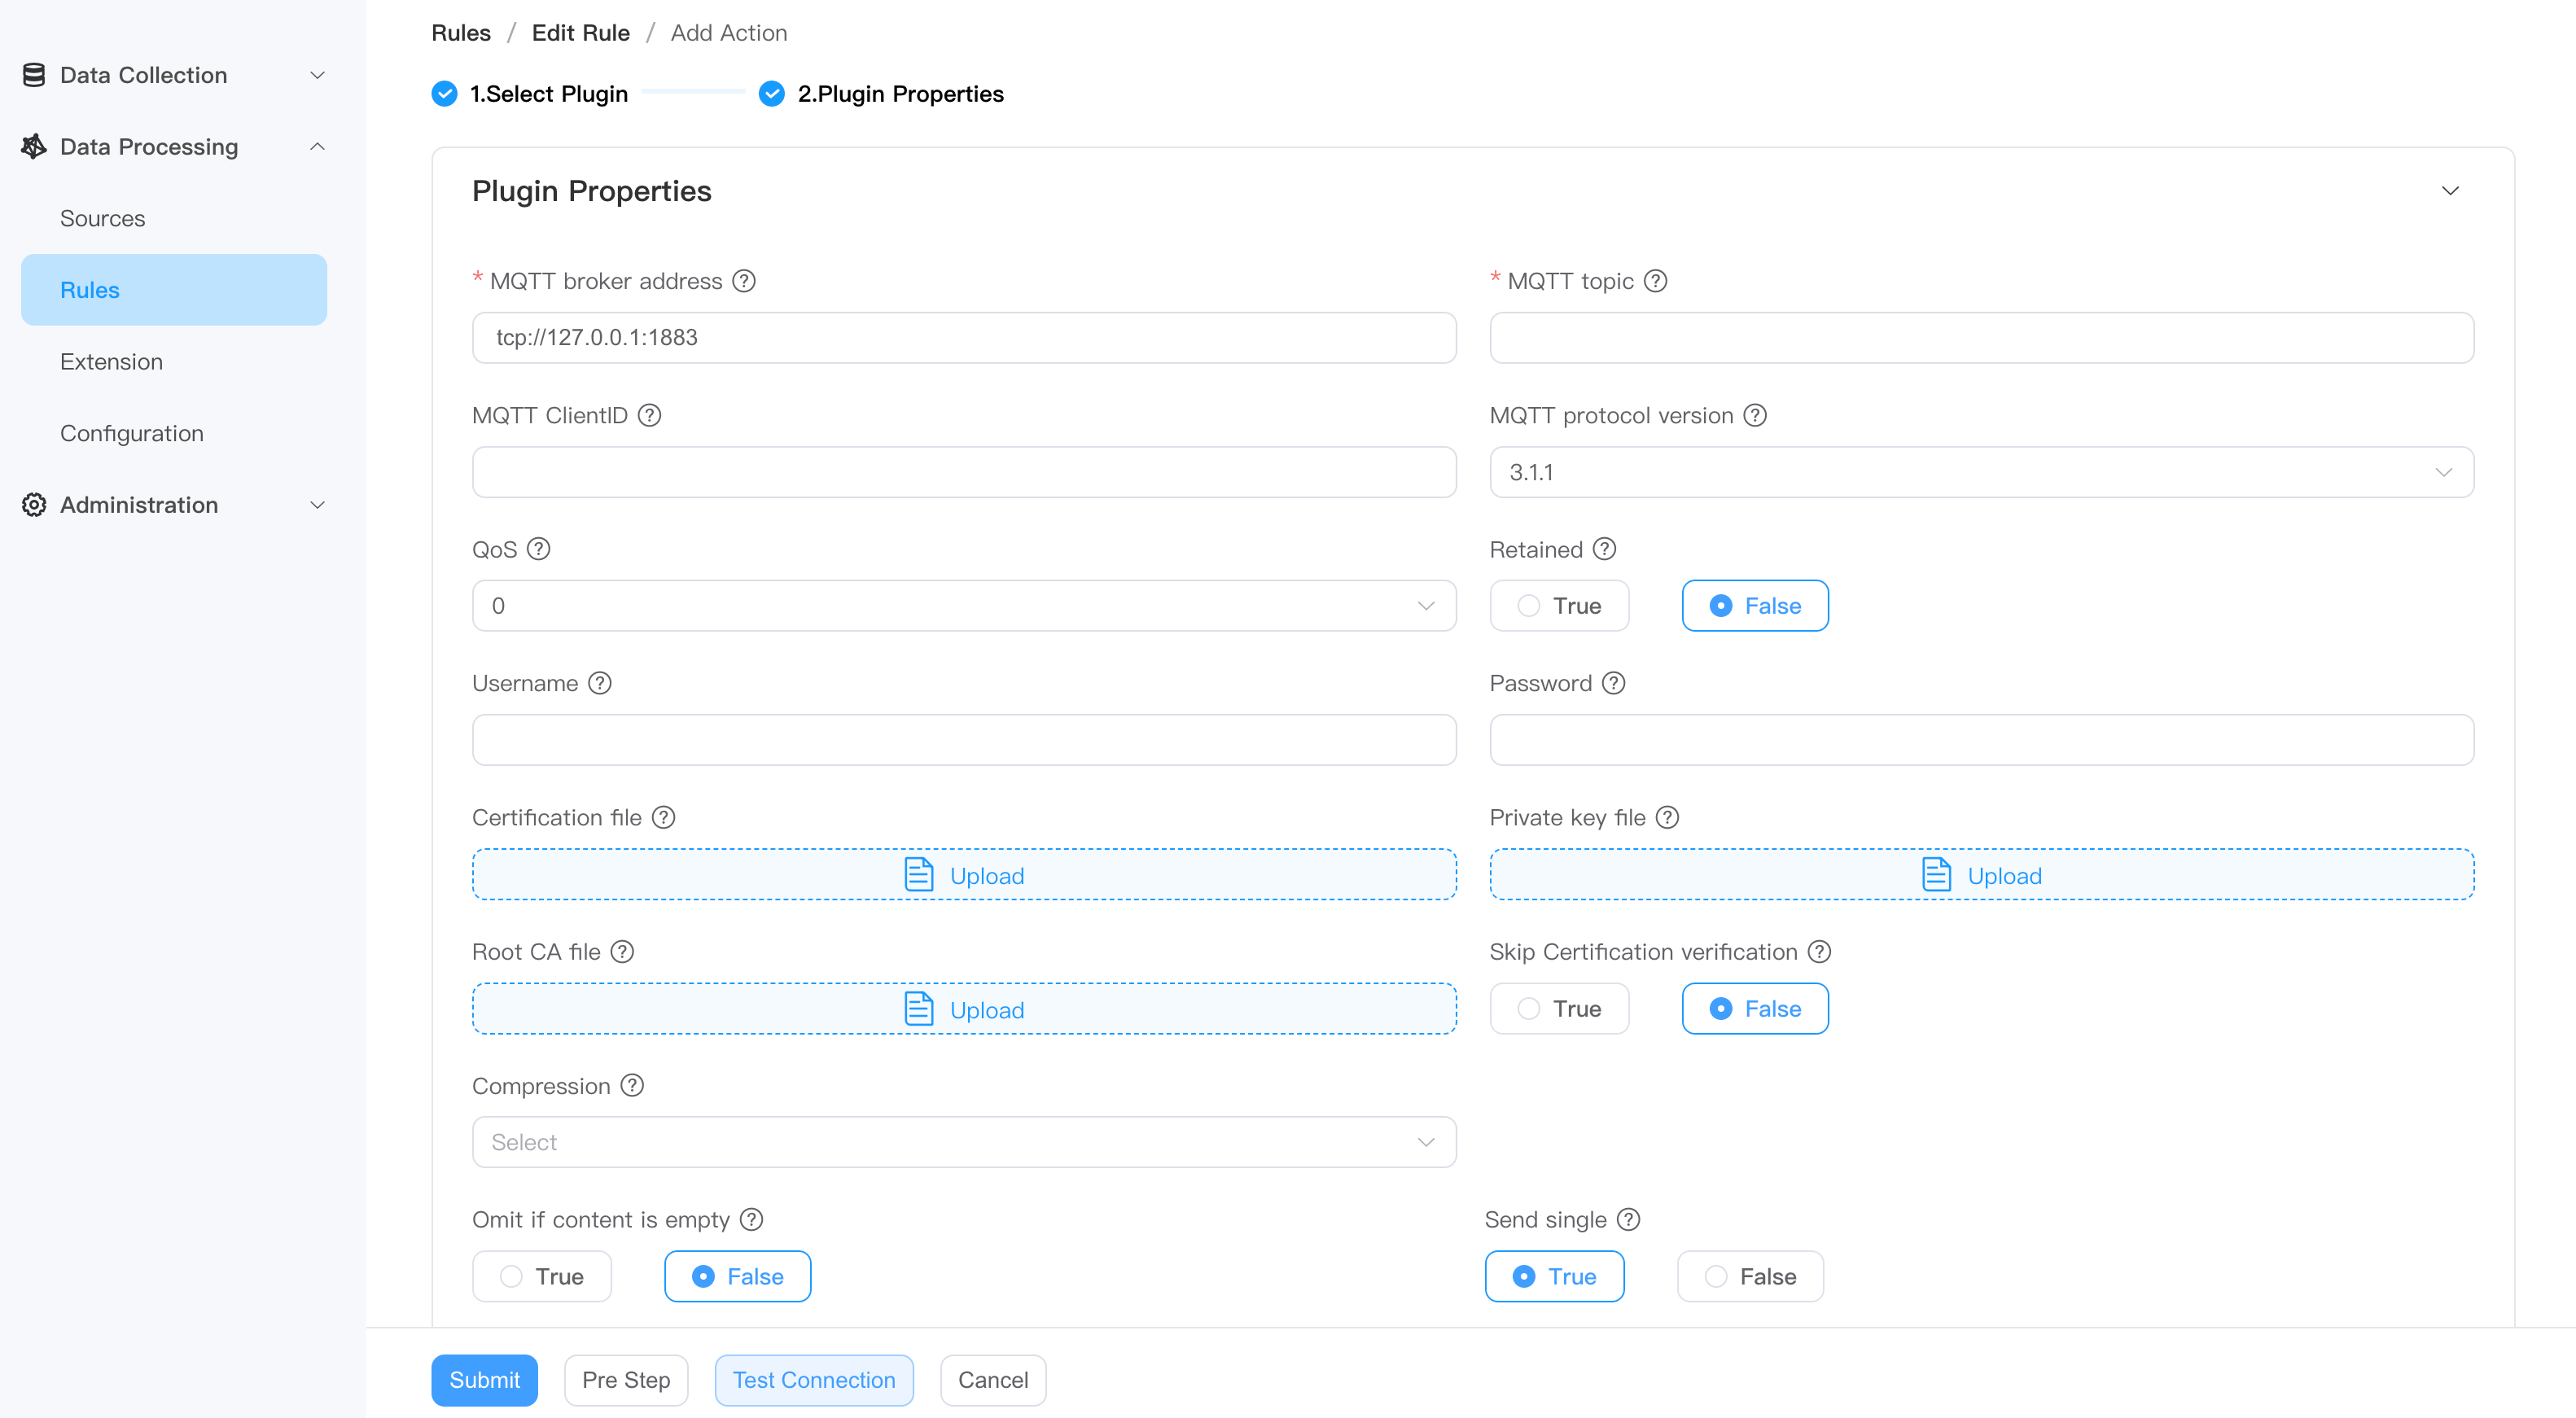Image resolution: width=2576 pixels, height=1418 pixels.
Task: Click the Private key file help icon
Action: tap(1667, 818)
